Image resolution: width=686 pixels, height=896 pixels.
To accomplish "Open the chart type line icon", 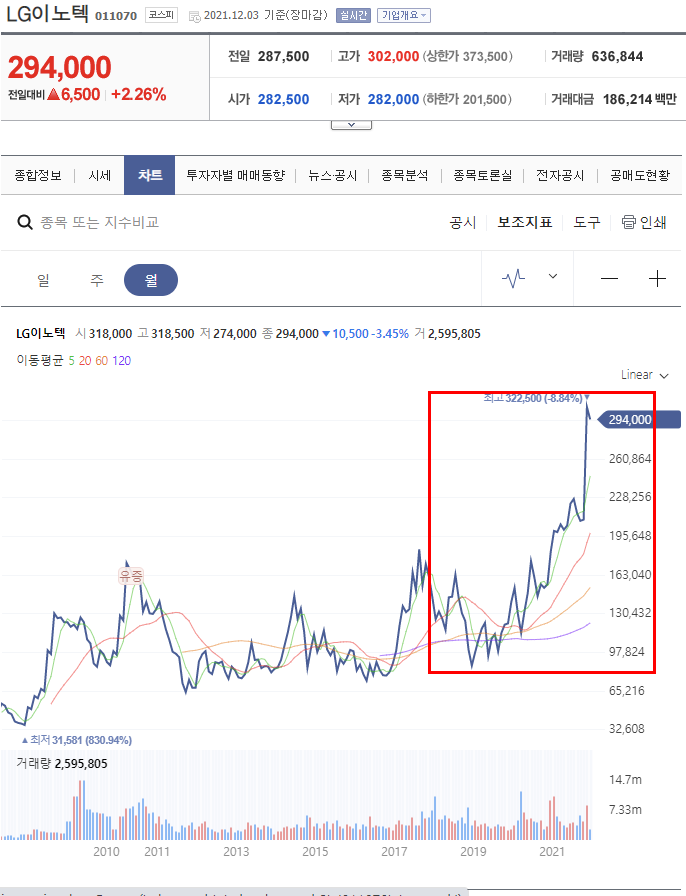I will click(x=513, y=278).
